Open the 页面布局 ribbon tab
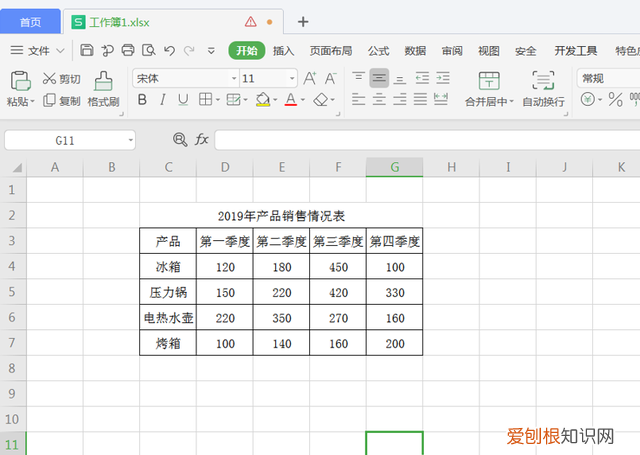Image resolution: width=640 pixels, height=455 pixels. tap(331, 51)
